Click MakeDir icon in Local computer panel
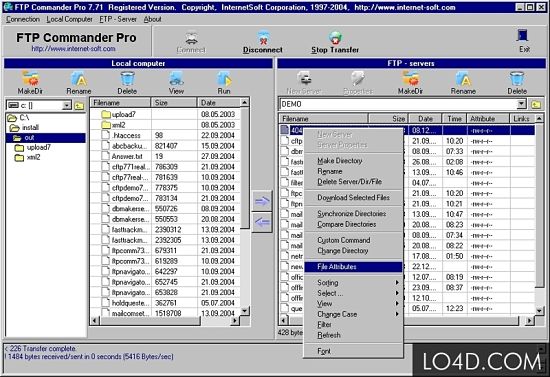 click(31, 79)
